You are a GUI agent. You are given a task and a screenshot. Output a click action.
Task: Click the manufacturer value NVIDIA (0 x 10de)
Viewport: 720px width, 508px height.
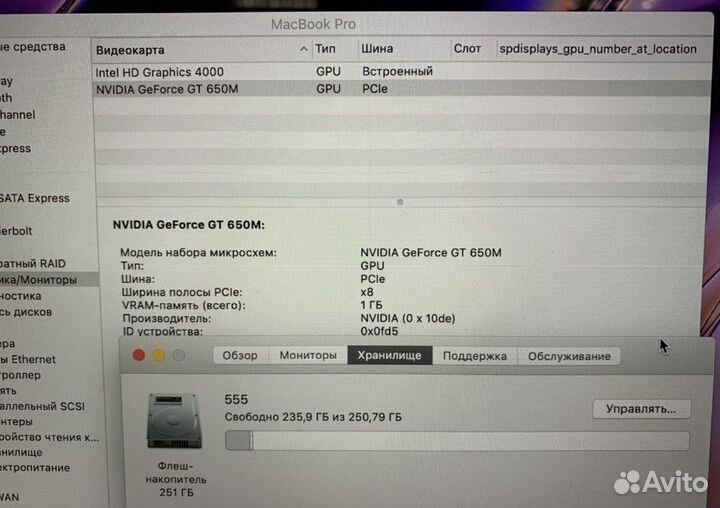(408, 318)
